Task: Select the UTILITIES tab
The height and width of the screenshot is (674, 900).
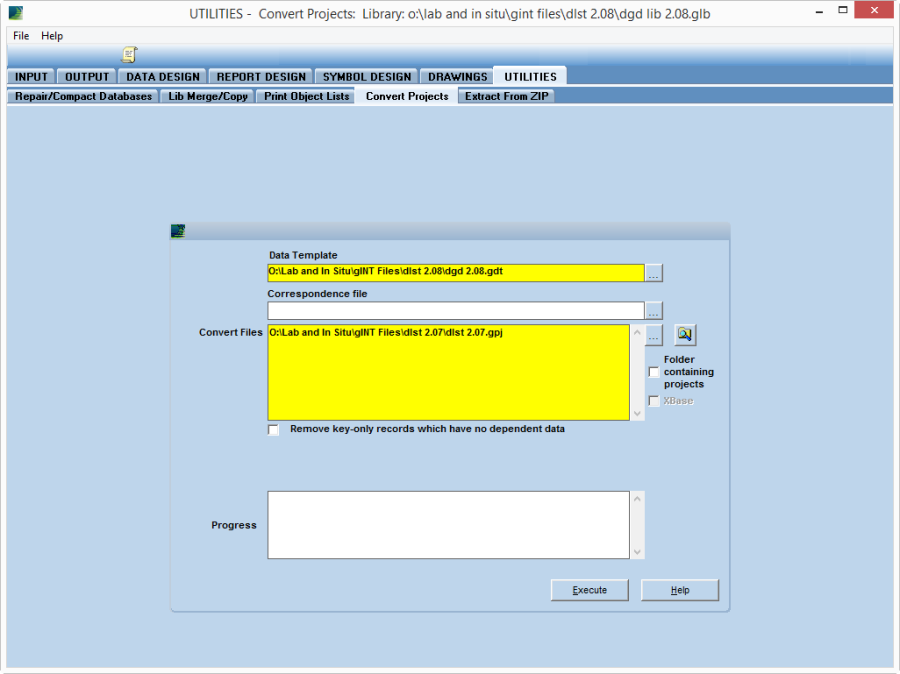Action: pos(530,76)
